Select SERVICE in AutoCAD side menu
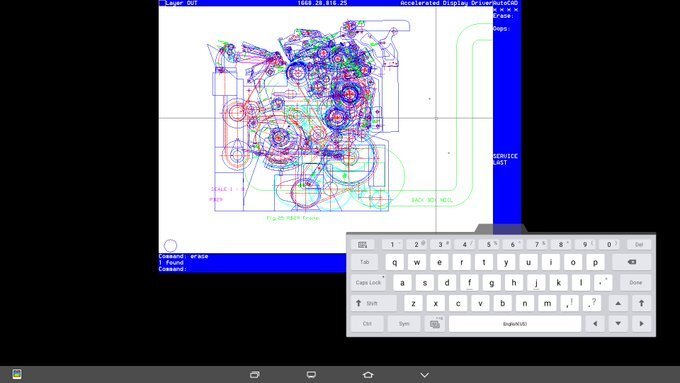The image size is (680, 383). click(x=505, y=156)
